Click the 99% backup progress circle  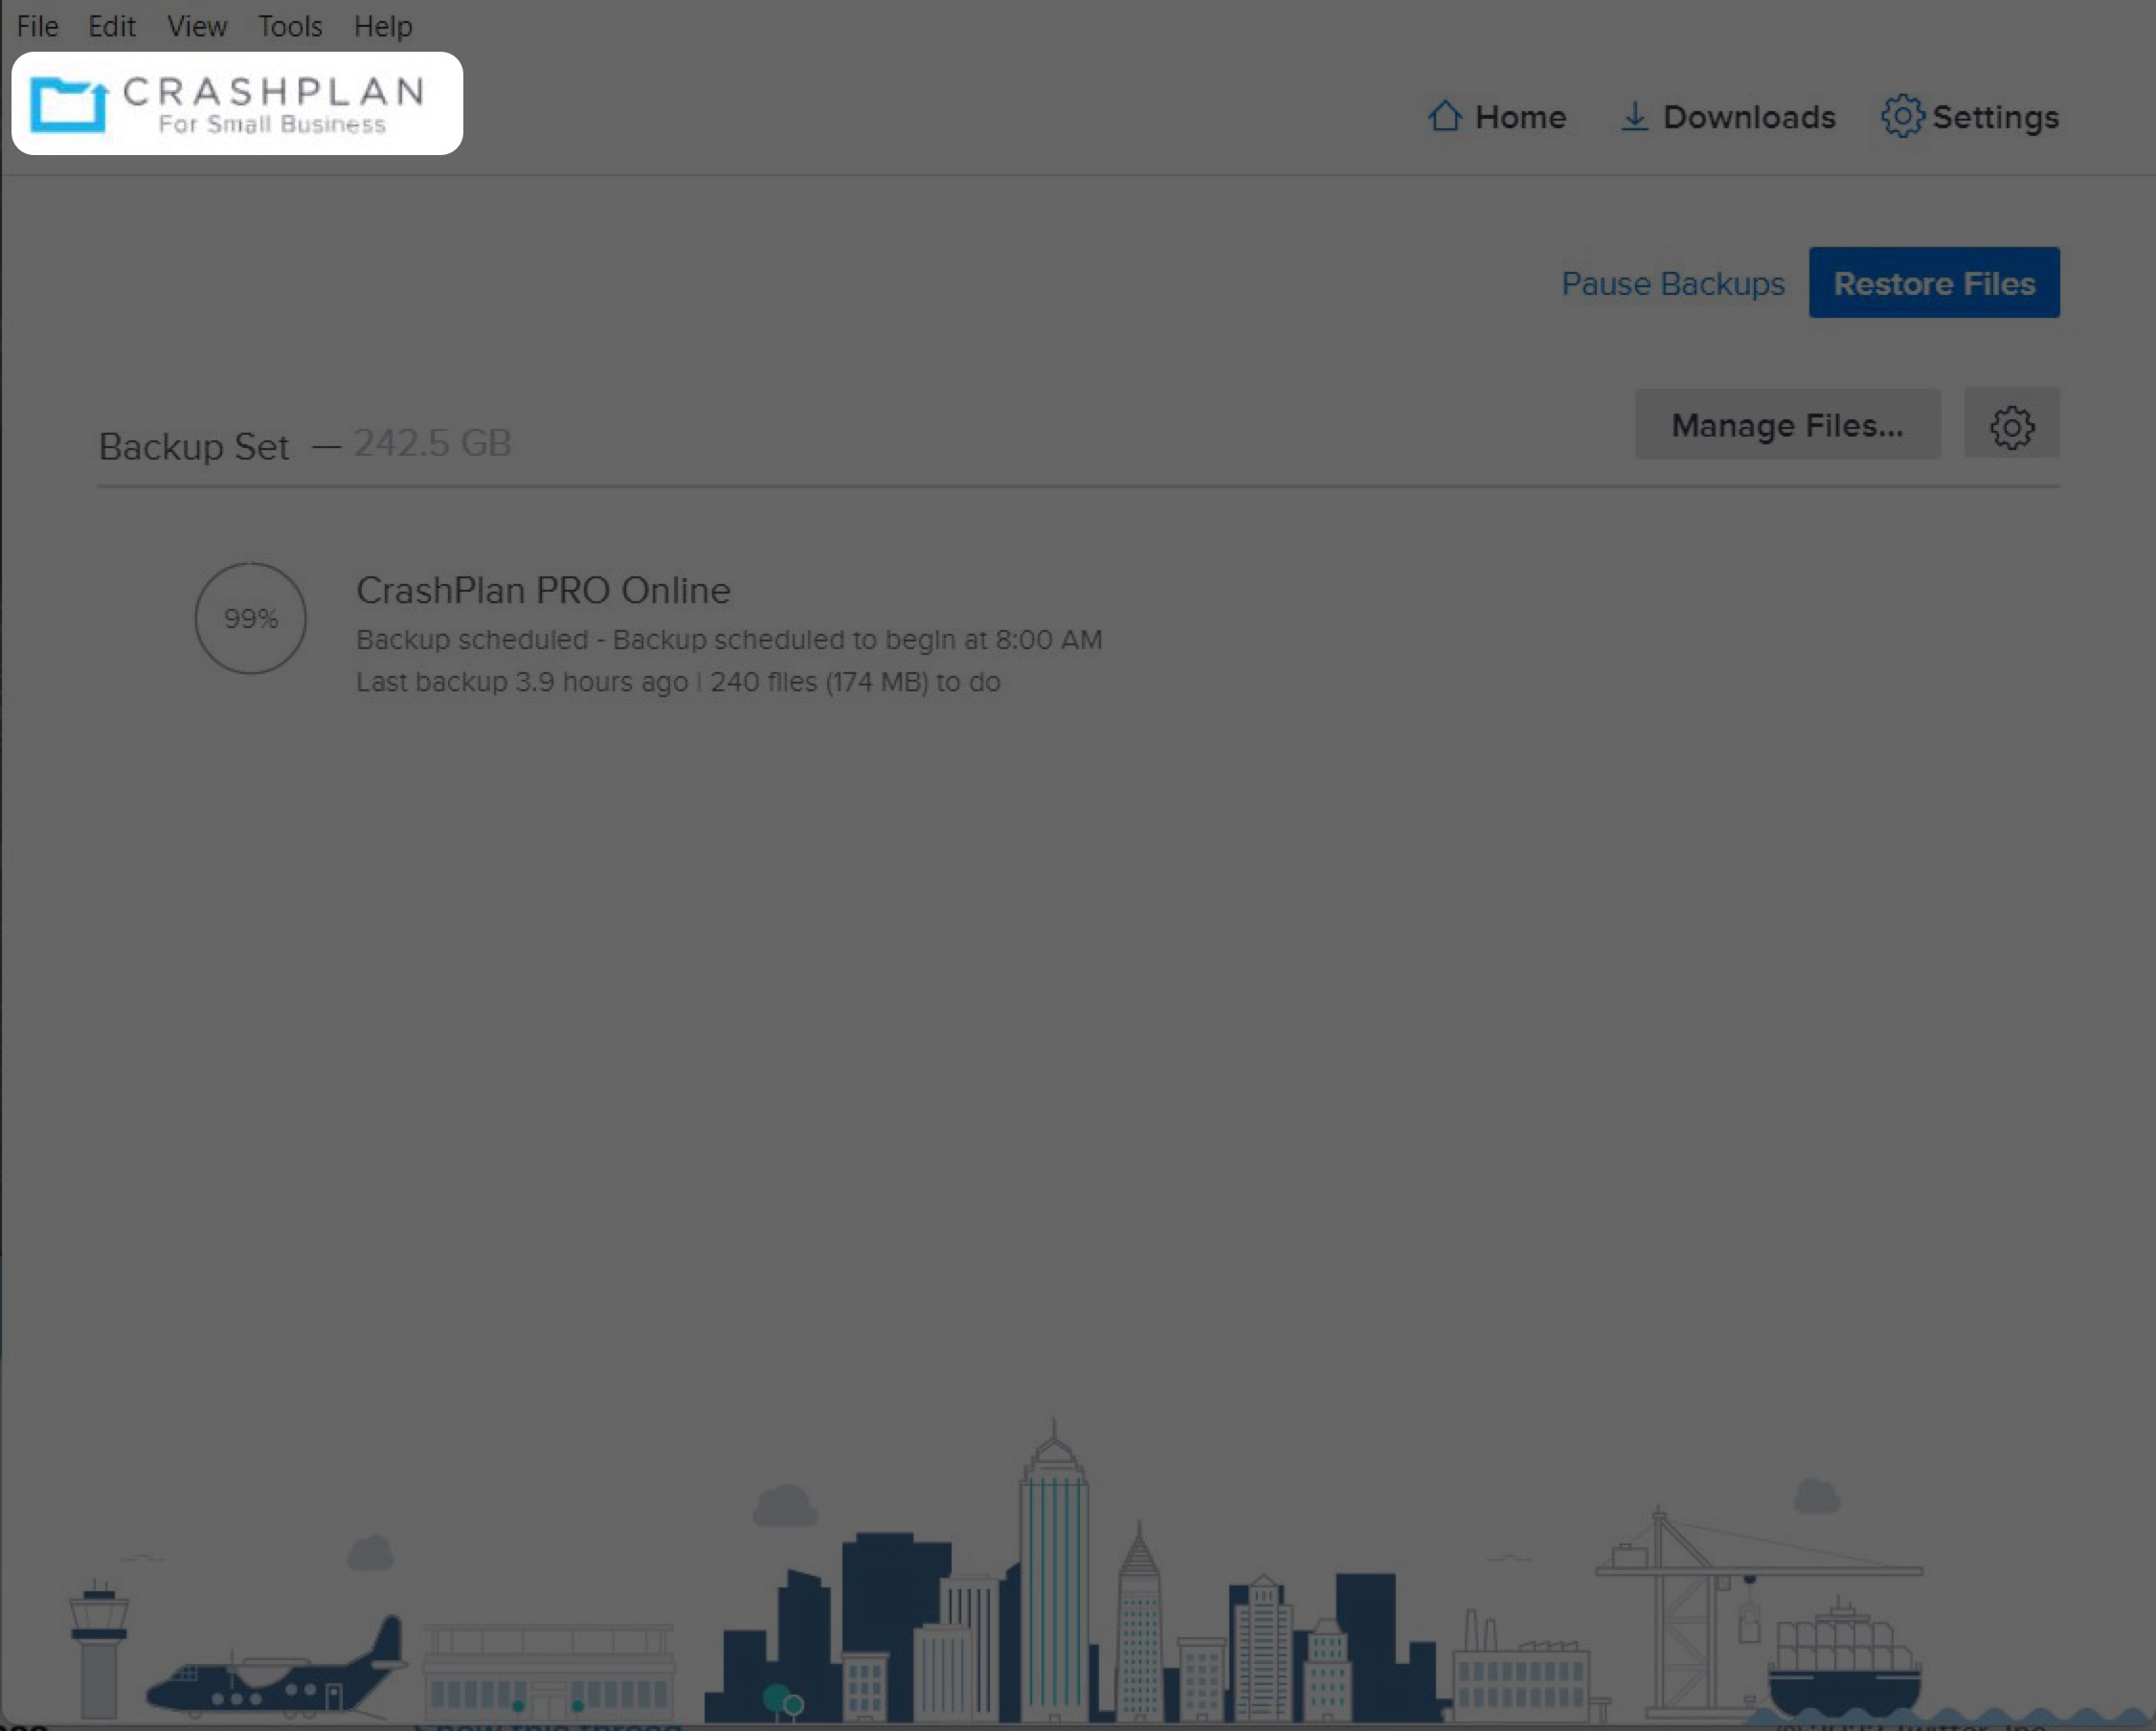click(x=250, y=618)
